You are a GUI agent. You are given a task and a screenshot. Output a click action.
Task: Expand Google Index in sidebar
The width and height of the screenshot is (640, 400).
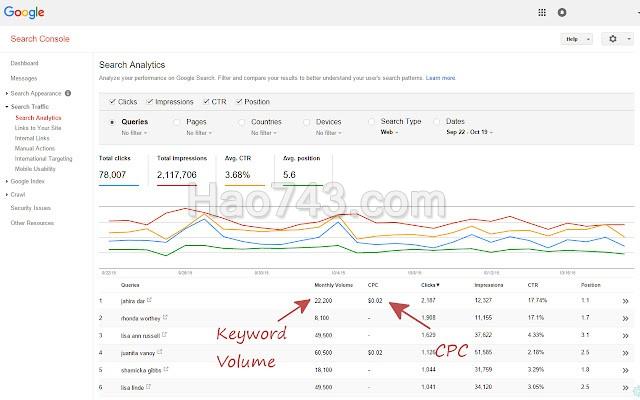[x=7, y=181]
